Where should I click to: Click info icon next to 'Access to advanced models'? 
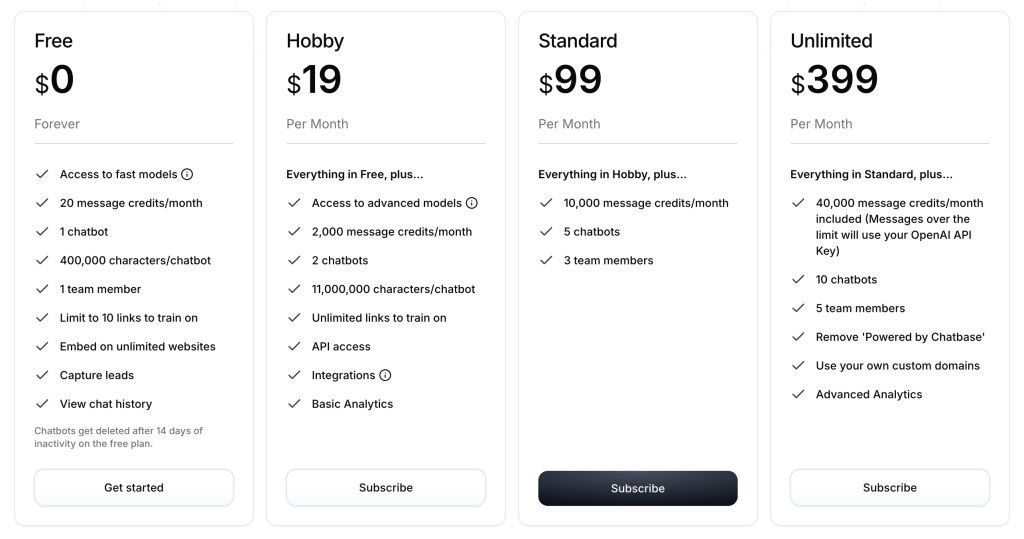(472, 203)
